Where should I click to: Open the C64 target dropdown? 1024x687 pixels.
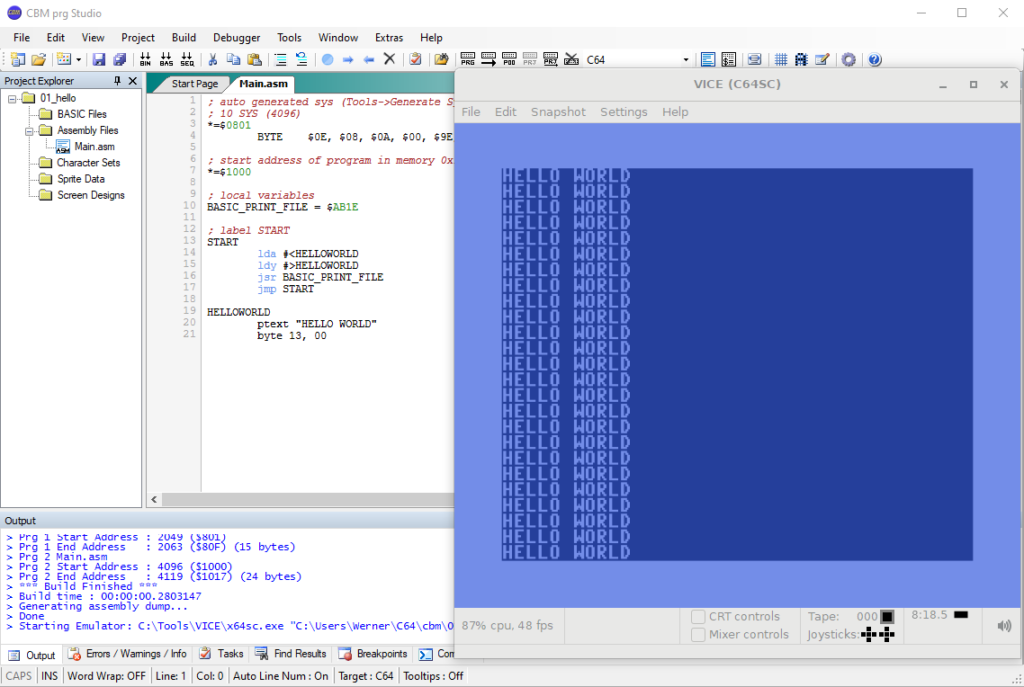coord(686,59)
